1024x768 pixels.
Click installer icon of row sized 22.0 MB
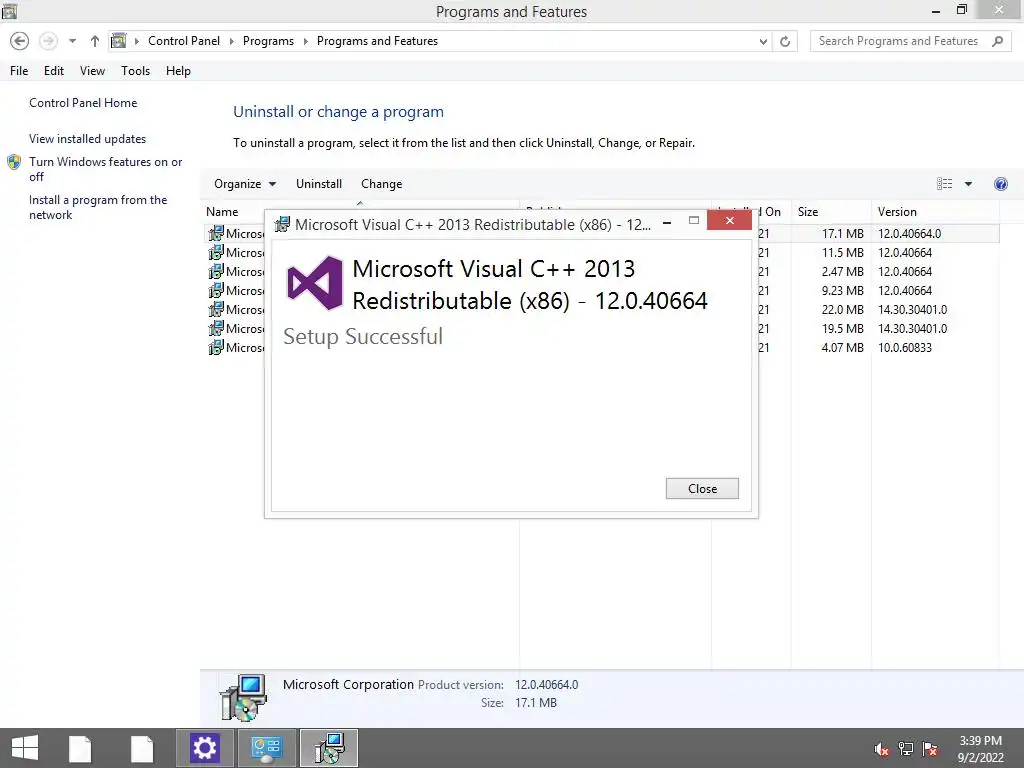216,309
